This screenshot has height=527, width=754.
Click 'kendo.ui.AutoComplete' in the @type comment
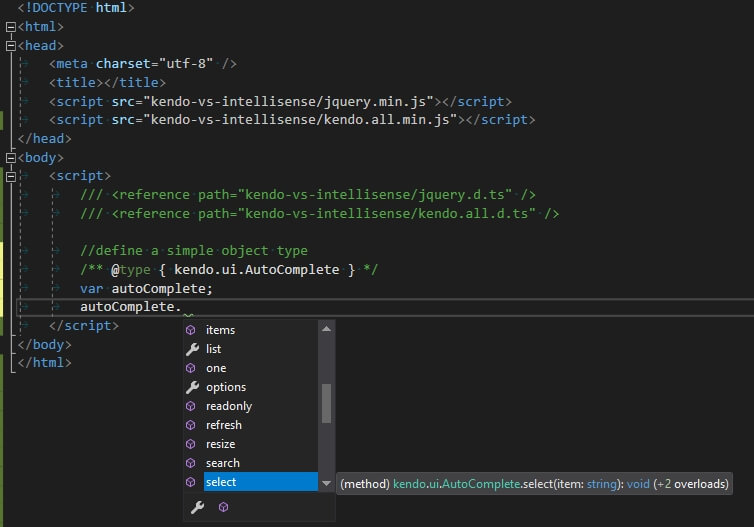pyautogui.click(x=256, y=270)
